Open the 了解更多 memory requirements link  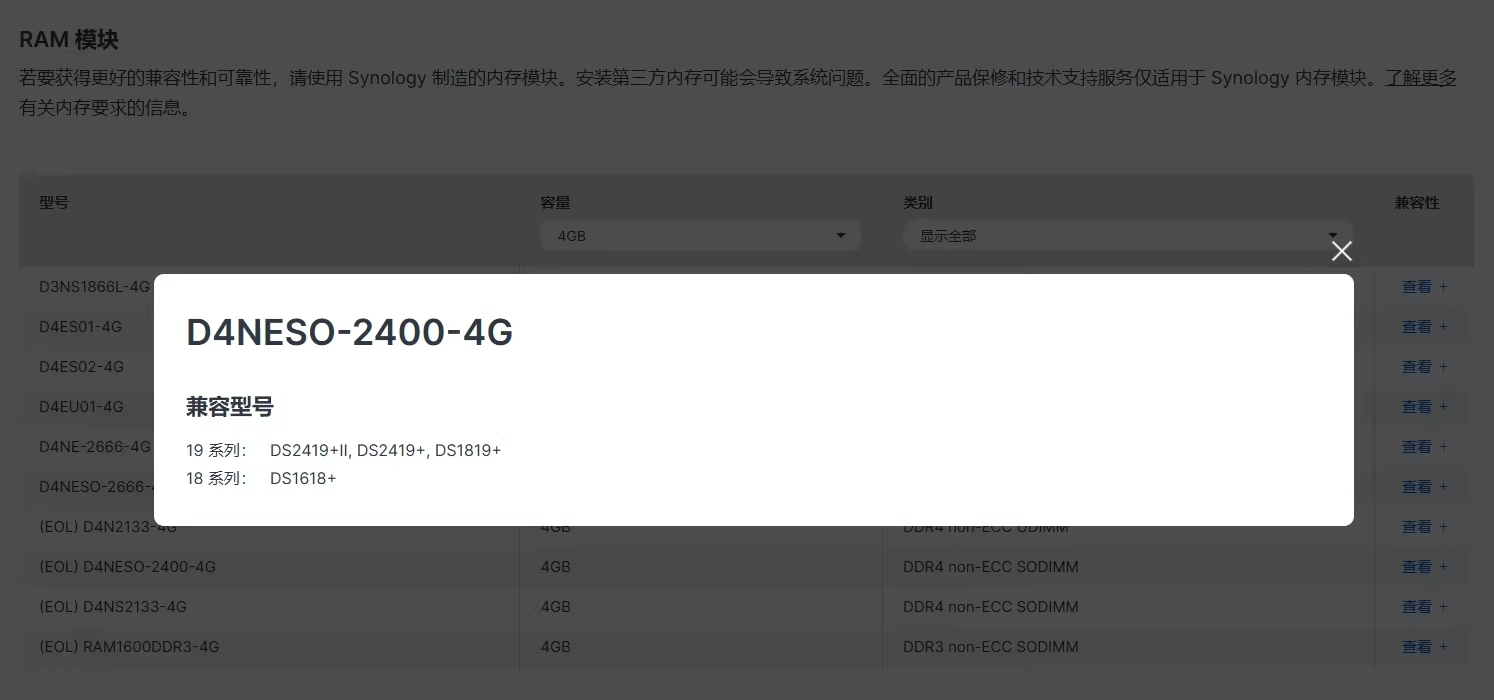(x=1421, y=78)
